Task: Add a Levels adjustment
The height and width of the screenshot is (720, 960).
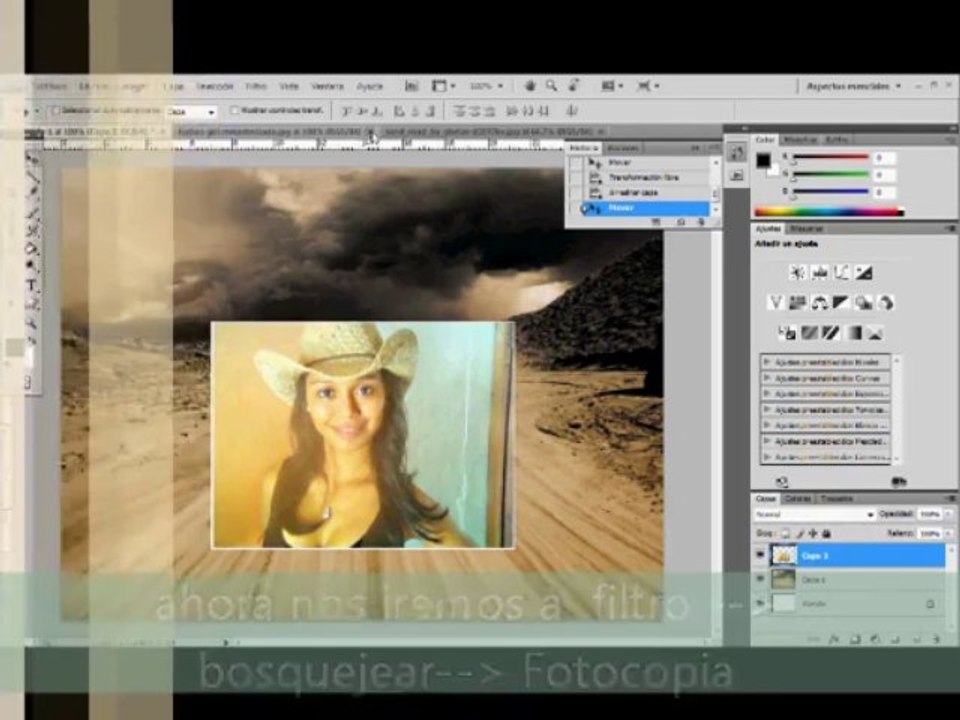Action: click(x=820, y=272)
